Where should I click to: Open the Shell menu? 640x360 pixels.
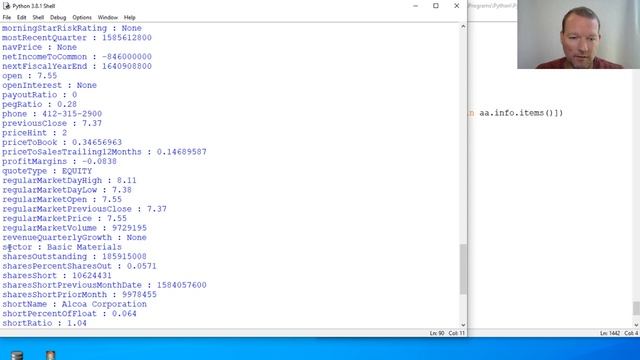(x=38, y=18)
